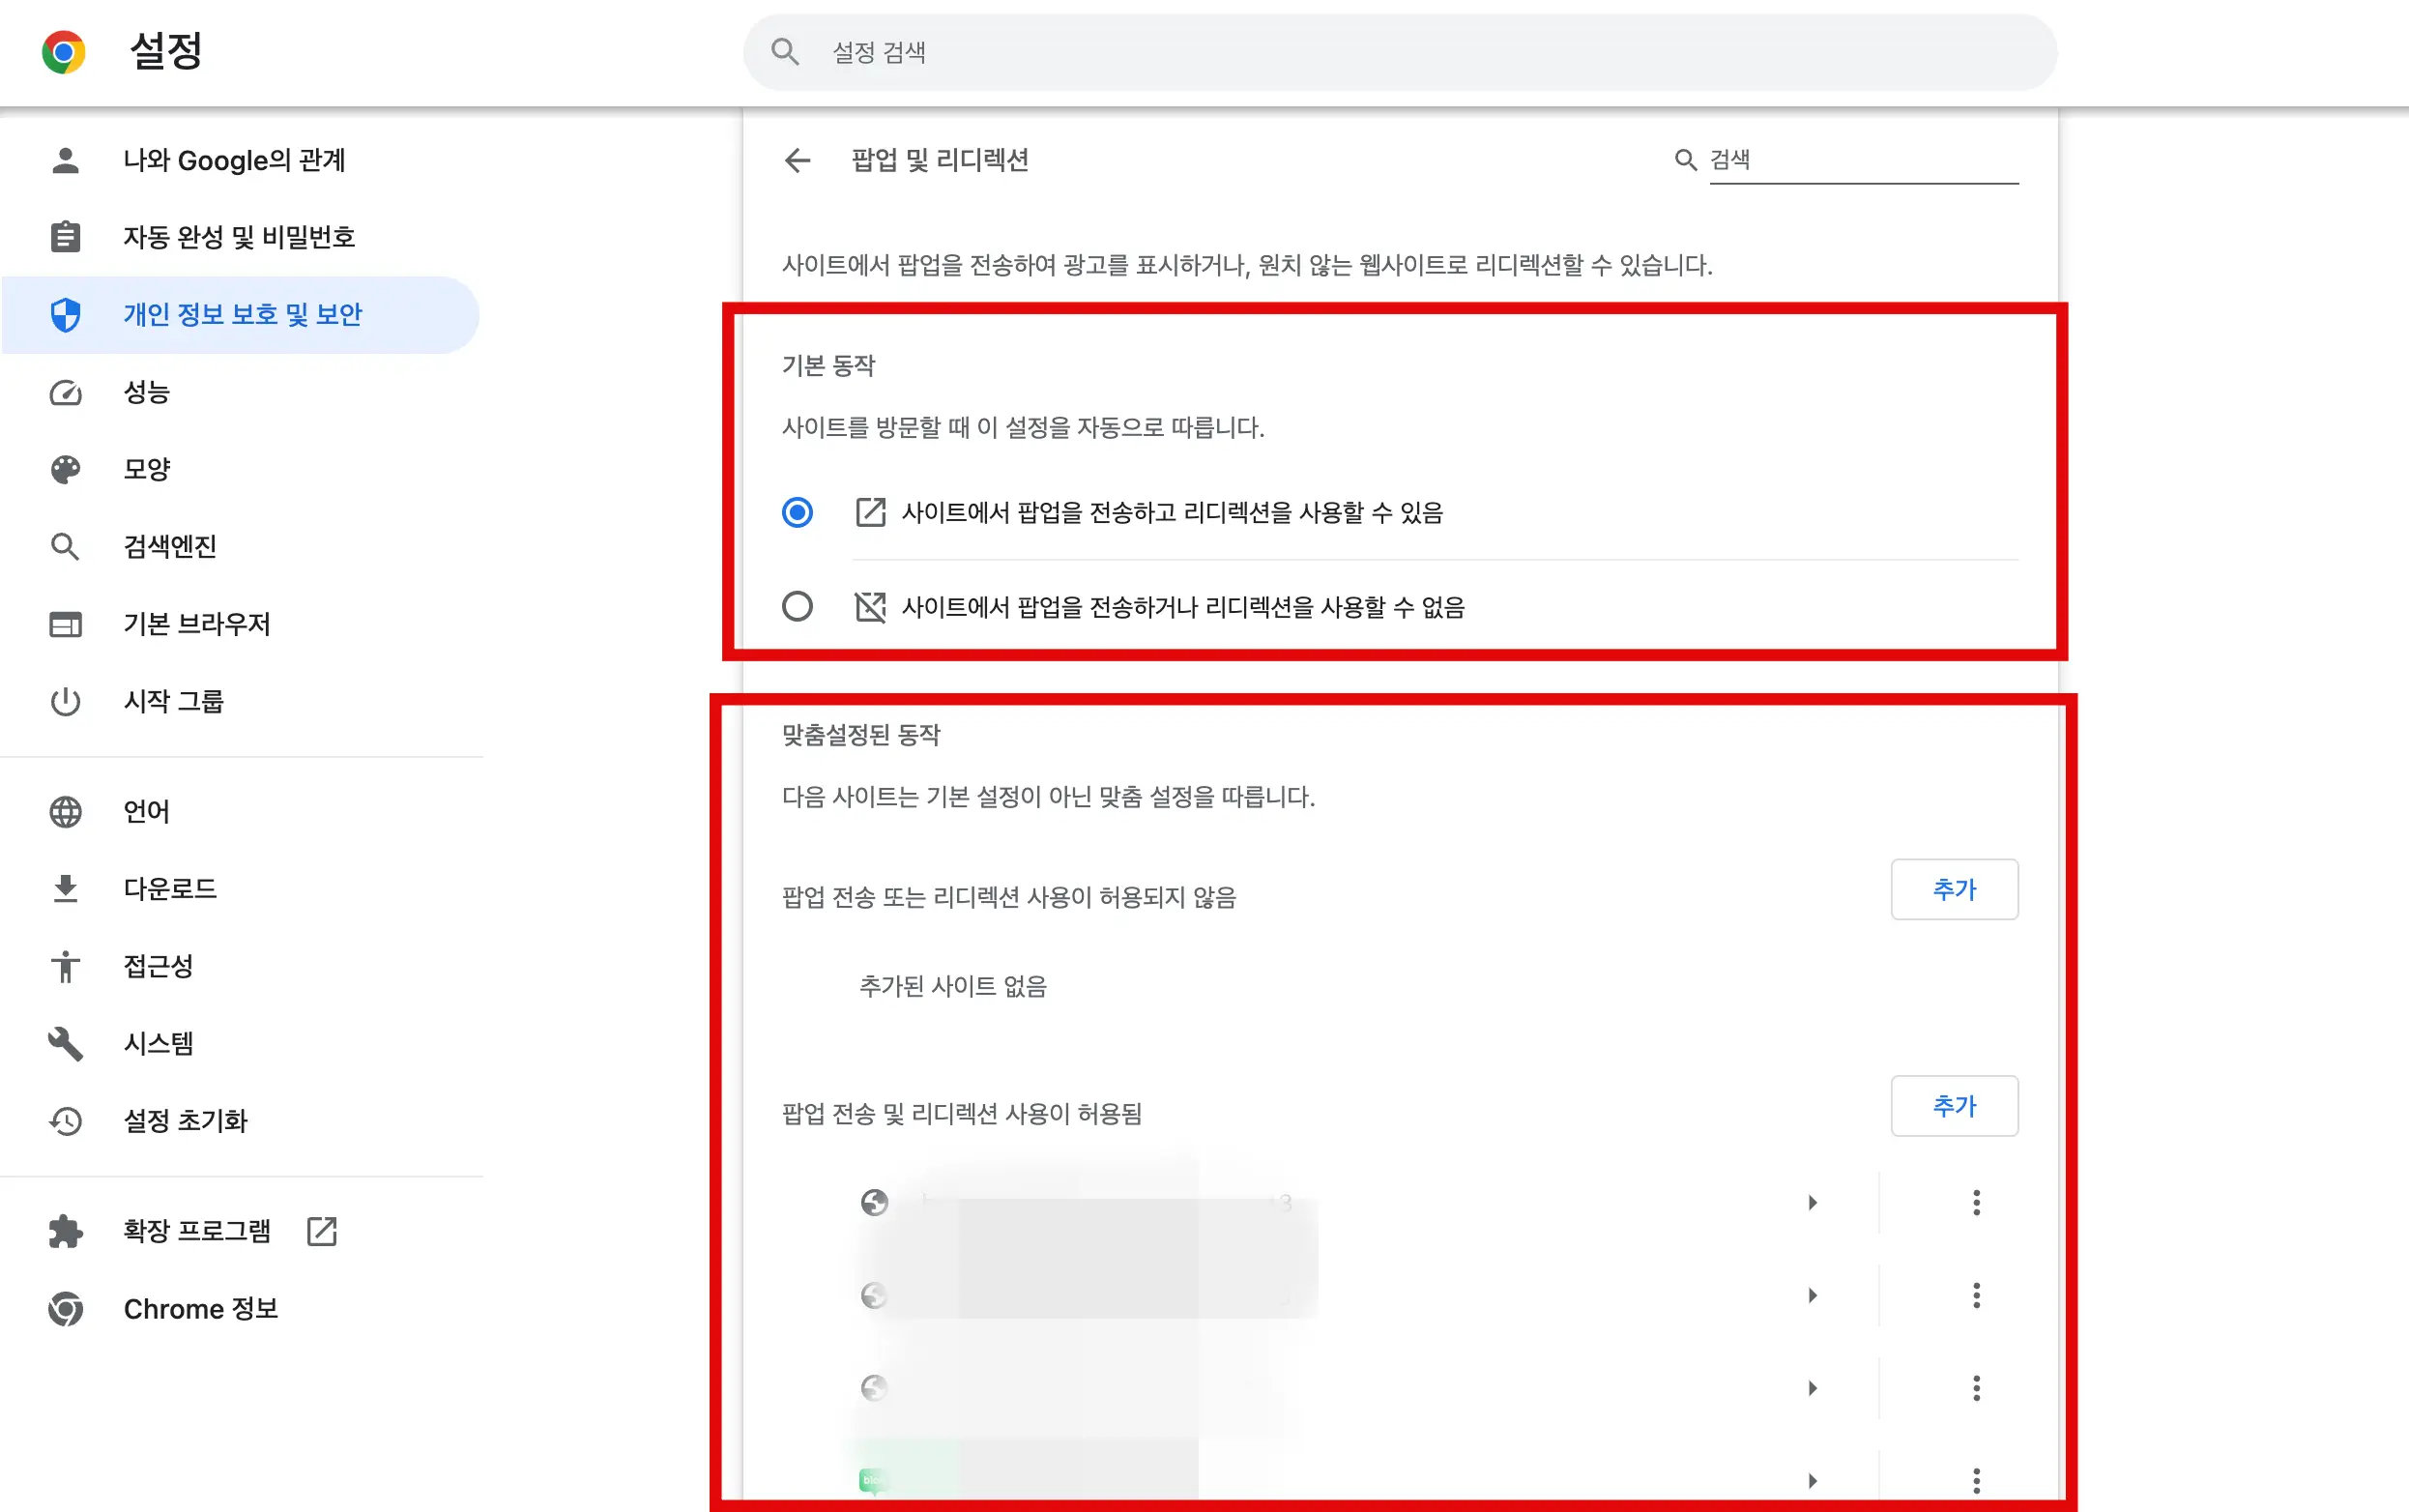2409x1512 pixels.
Task: Choose 자동 완성 및 비밀번호 section
Action: coord(238,237)
